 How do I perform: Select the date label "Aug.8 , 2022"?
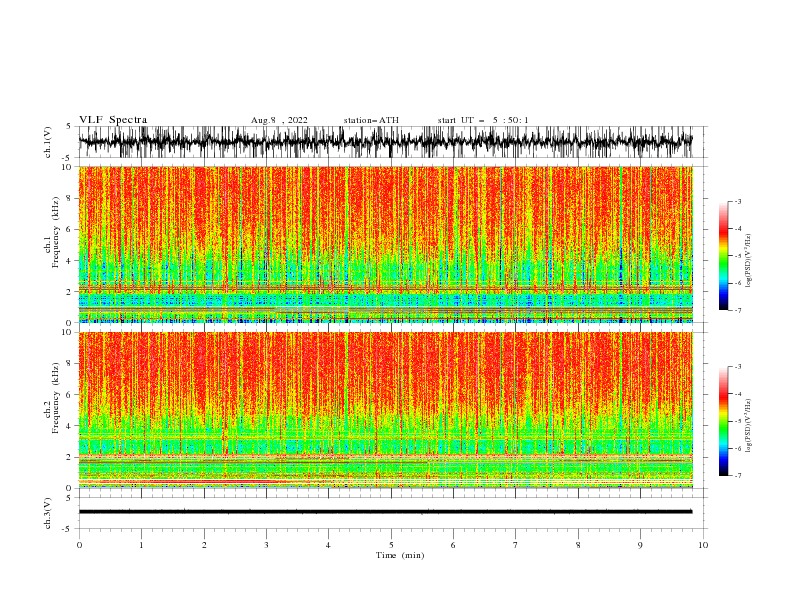click(x=279, y=120)
